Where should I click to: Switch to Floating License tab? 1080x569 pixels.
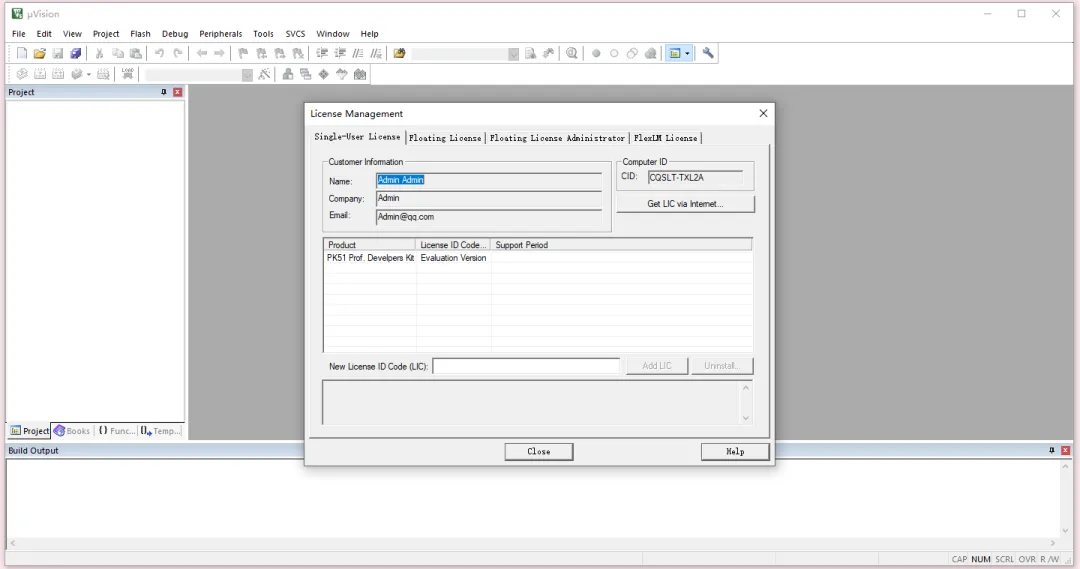pyautogui.click(x=445, y=138)
